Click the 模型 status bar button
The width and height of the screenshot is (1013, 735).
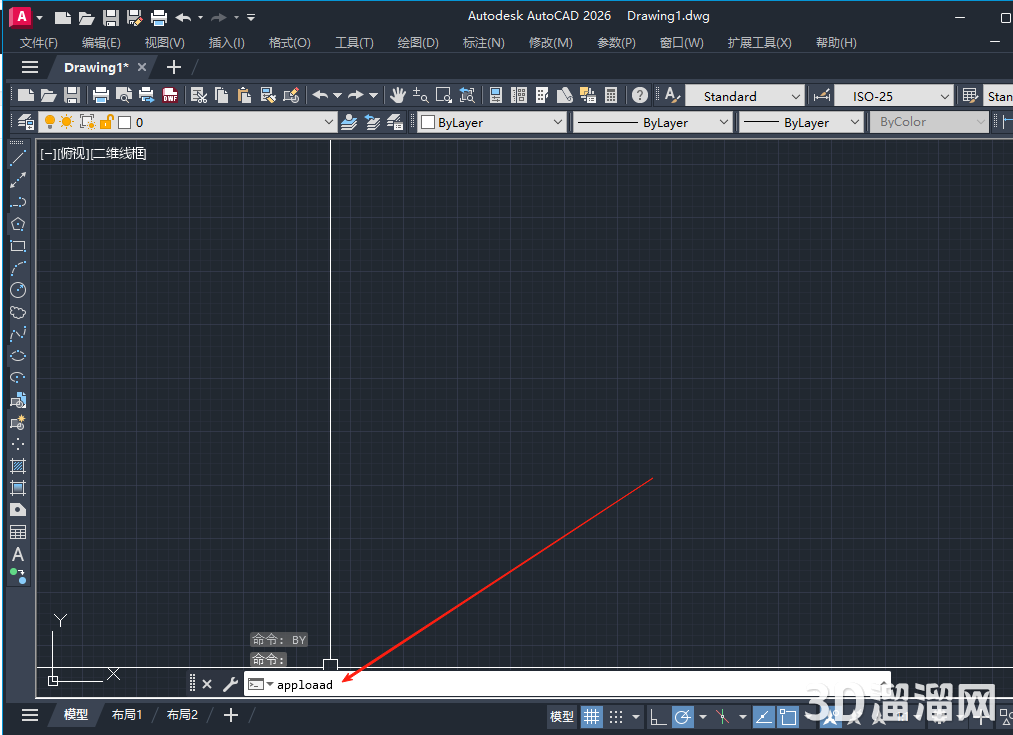(x=562, y=716)
